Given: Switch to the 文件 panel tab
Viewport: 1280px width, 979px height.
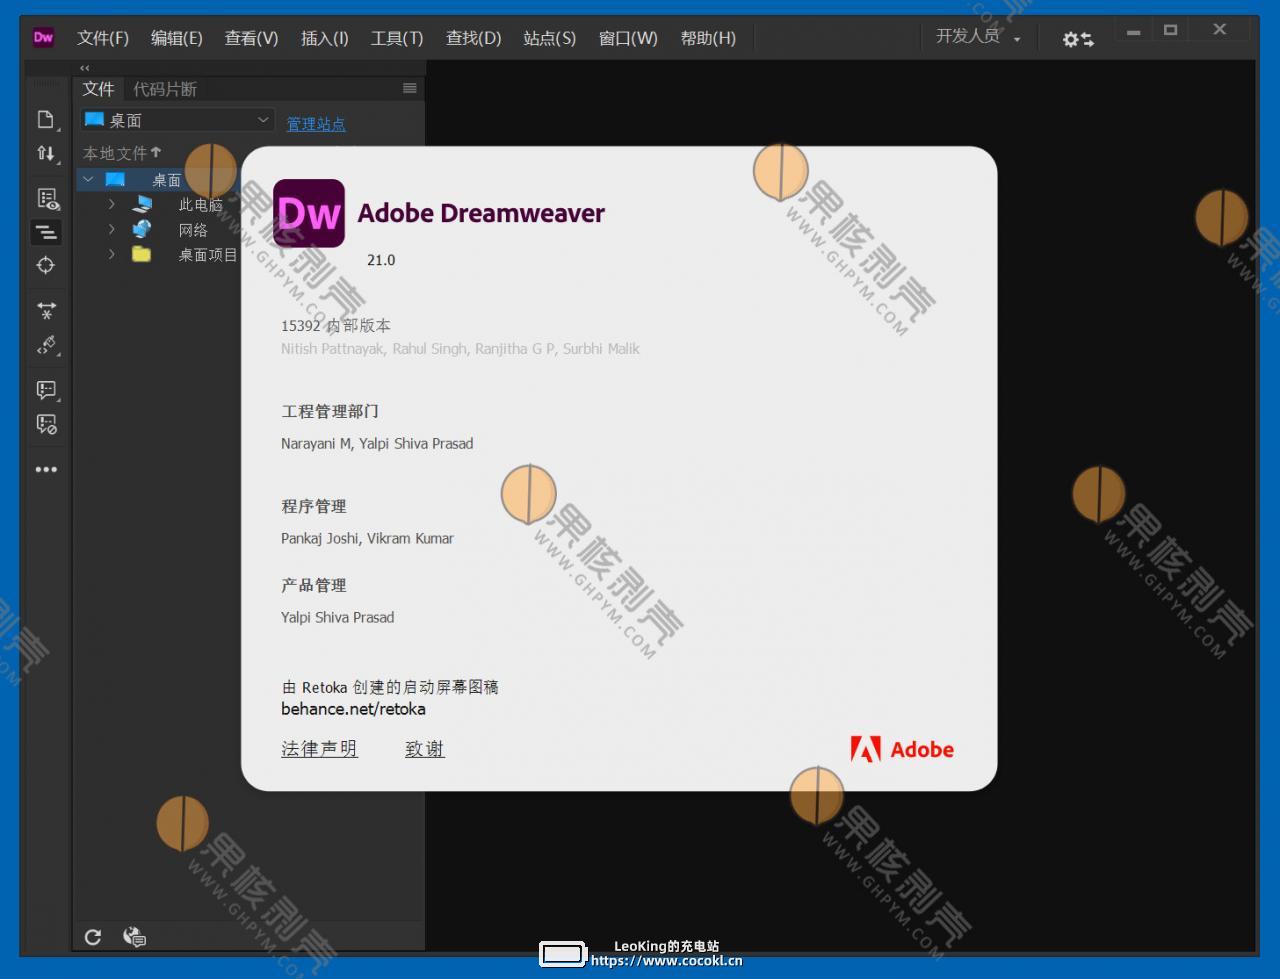Looking at the screenshot, I should click(98, 89).
